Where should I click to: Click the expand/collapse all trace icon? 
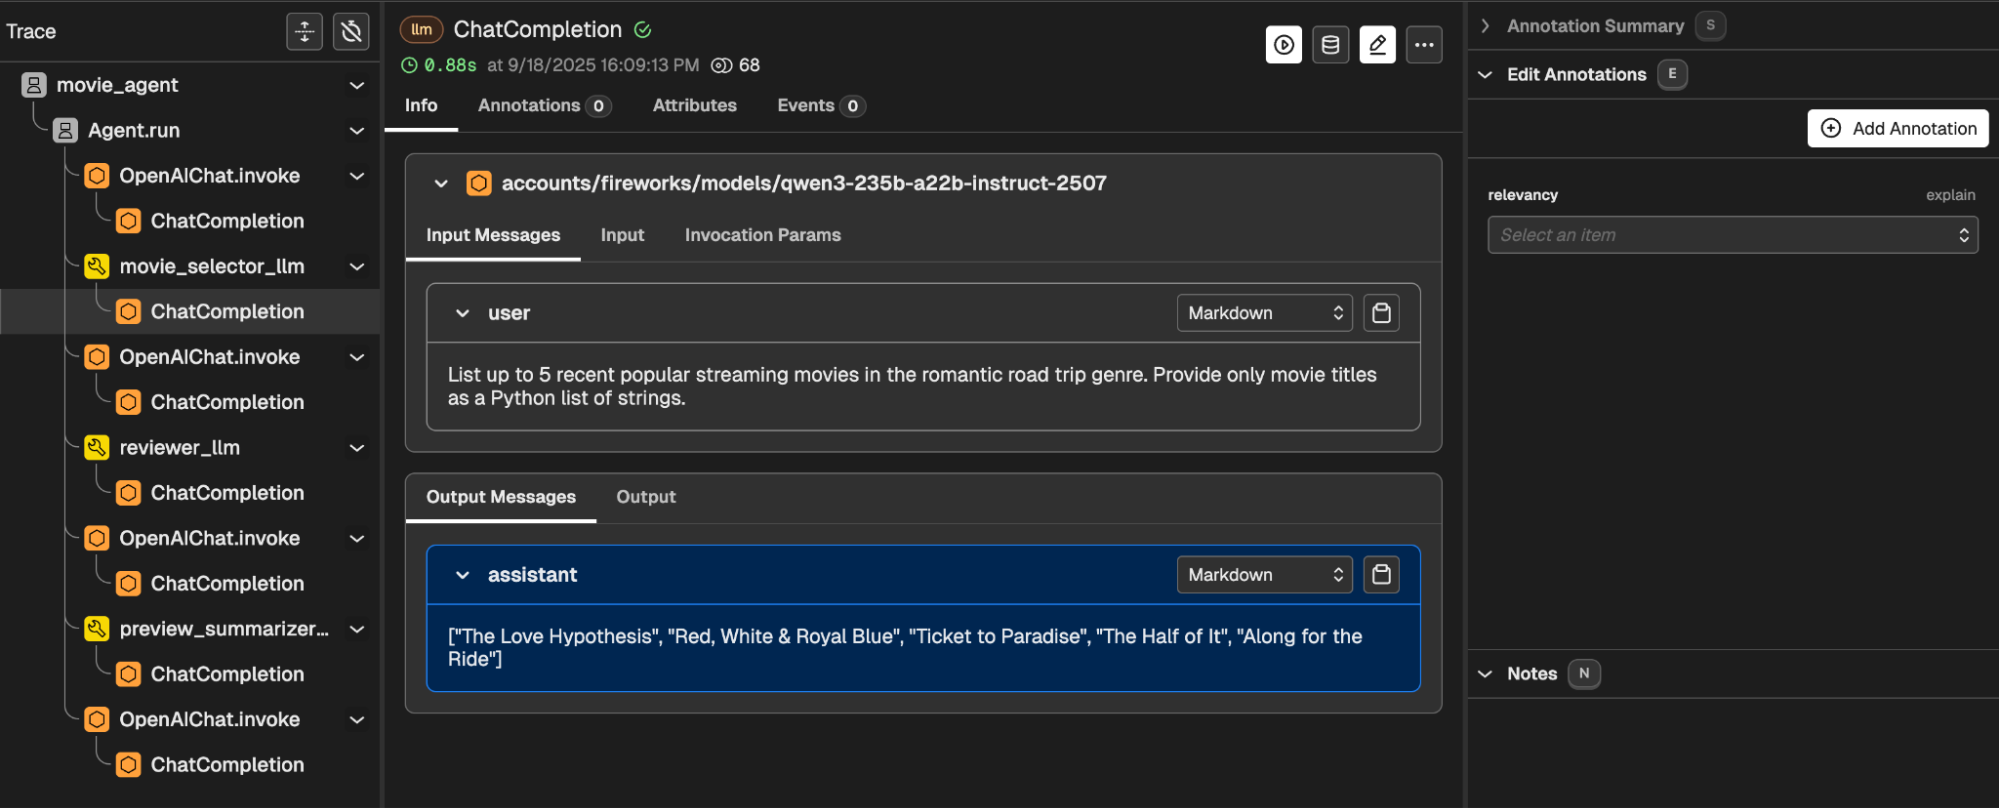pos(304,31)
